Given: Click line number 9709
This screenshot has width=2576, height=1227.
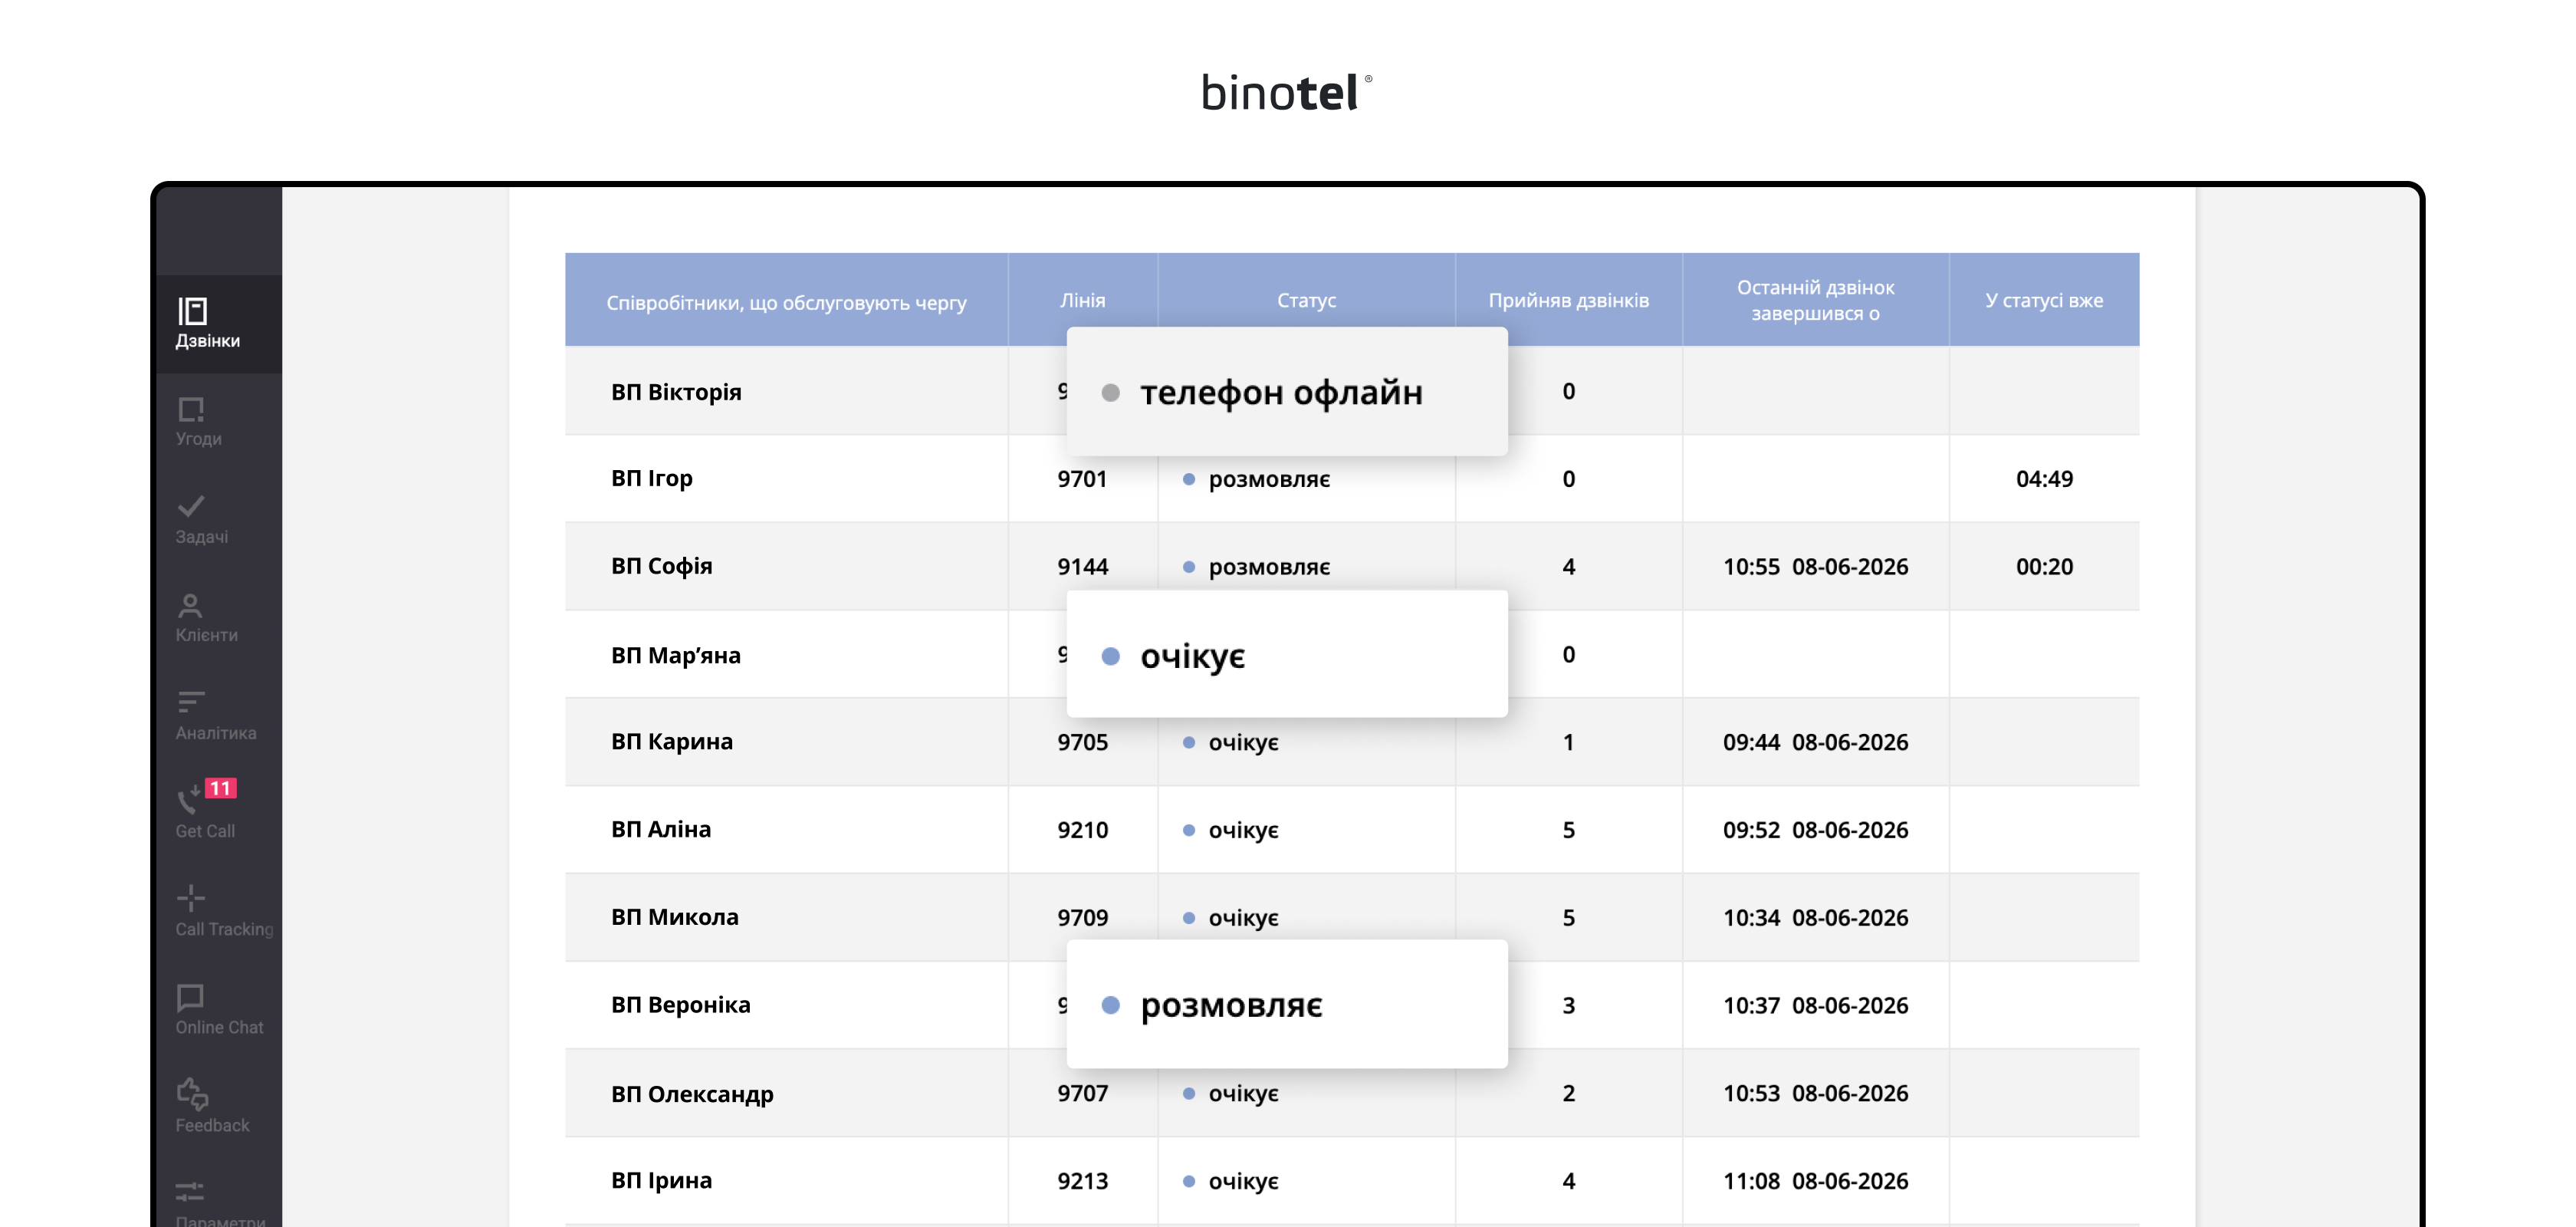Looking at the screenshot, I should point(1083,918).
